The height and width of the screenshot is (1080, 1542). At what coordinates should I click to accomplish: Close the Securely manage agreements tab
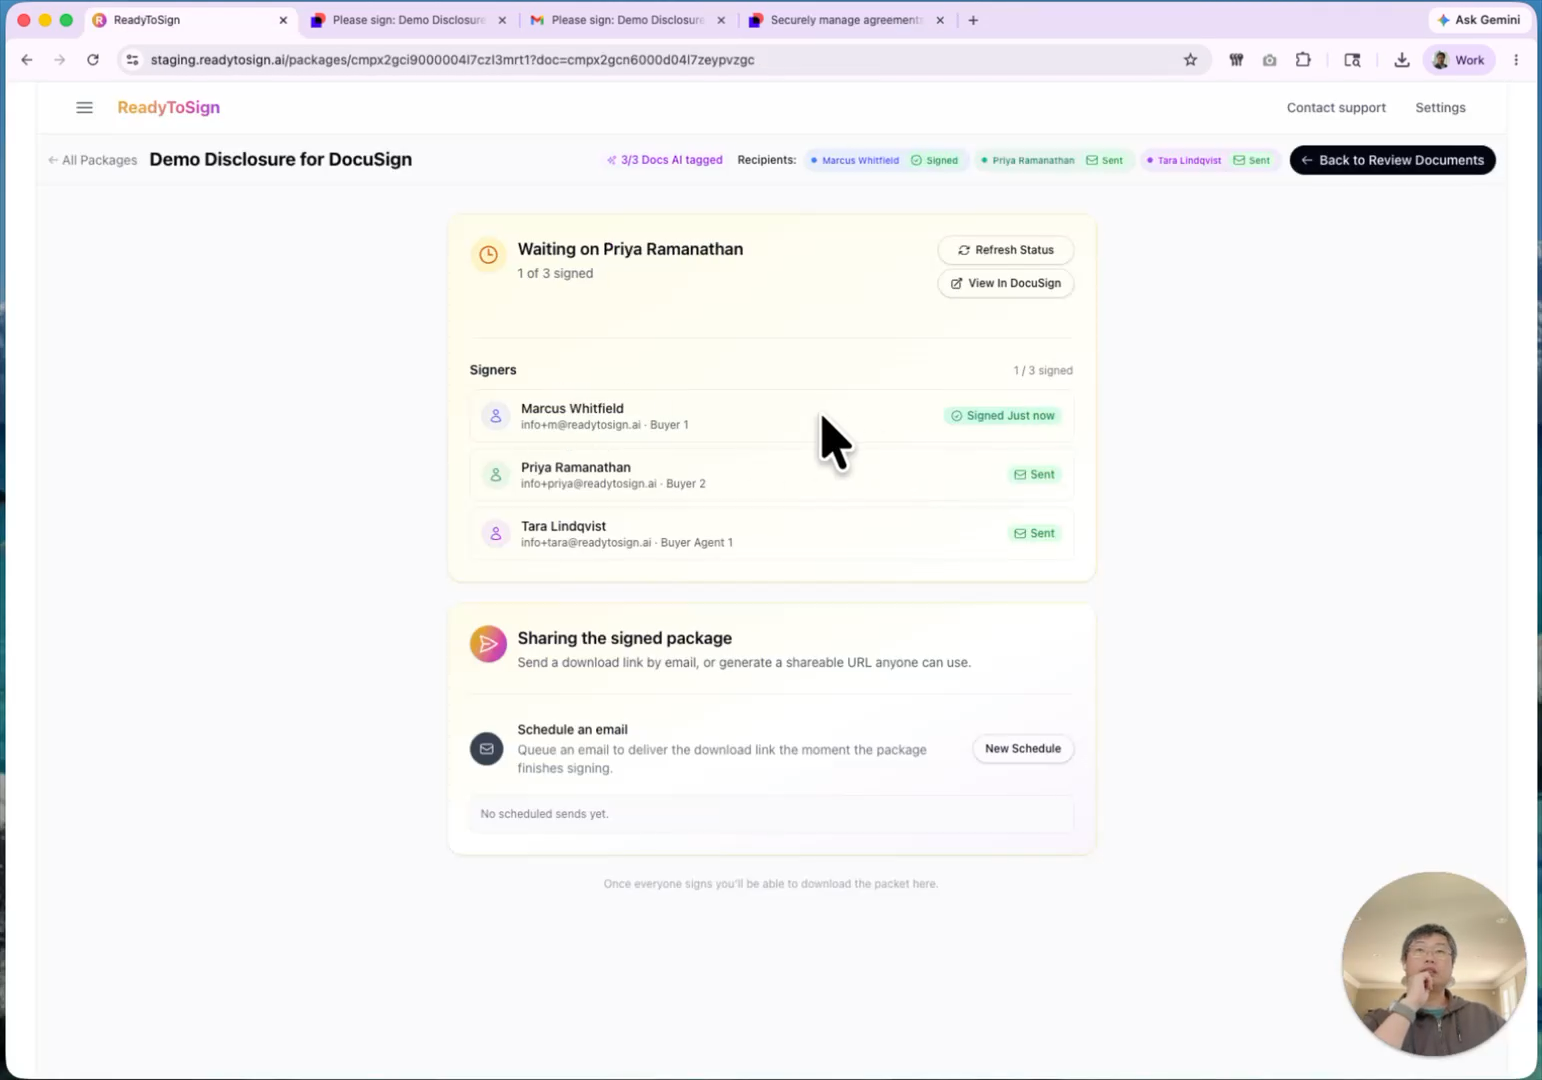click(x=940, y=20)
